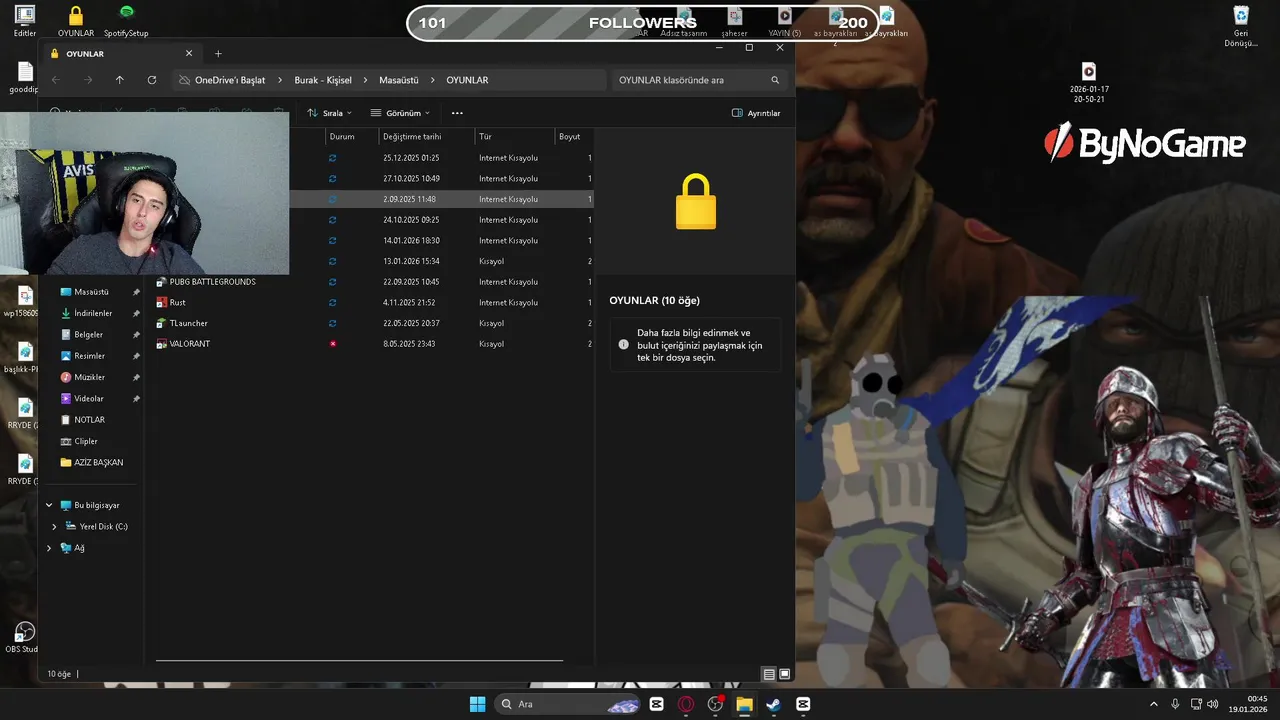Open AZİZ BAŞKAN folder in sidebar

point(92,463)
